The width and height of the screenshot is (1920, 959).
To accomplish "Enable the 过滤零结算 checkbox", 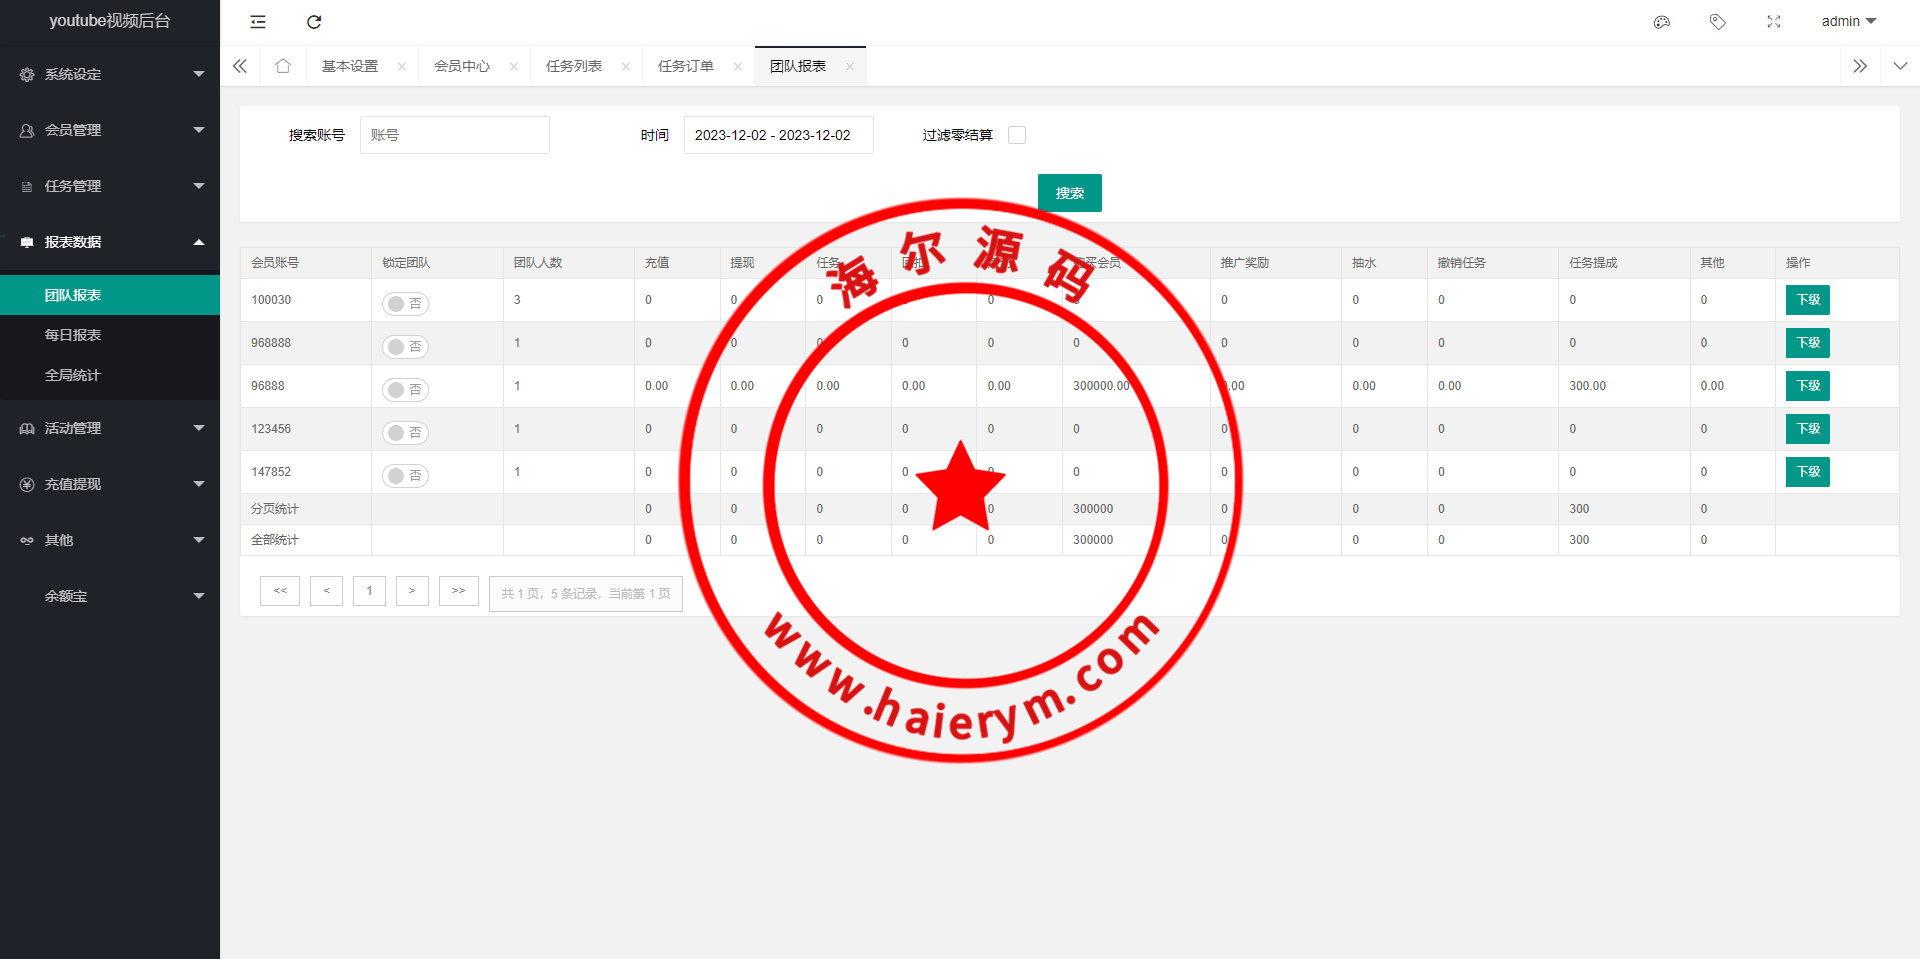I will (x=1017, y=135).
